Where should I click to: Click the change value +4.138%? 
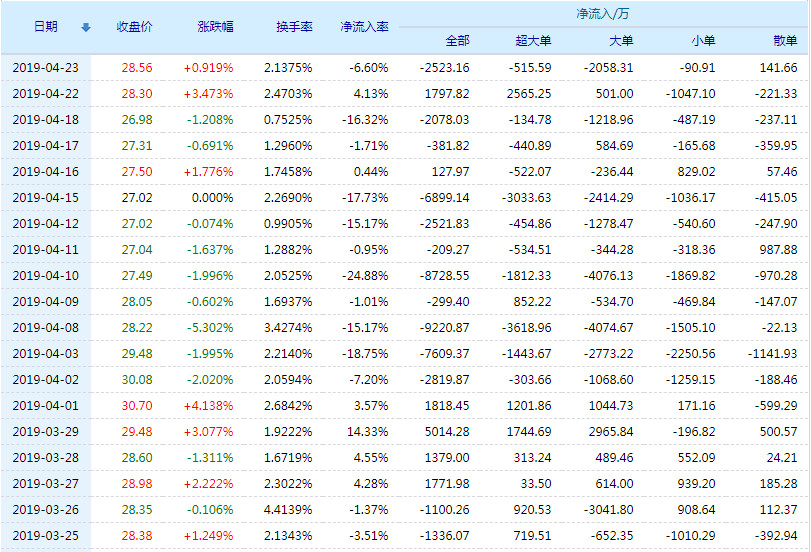click(208, 406)
